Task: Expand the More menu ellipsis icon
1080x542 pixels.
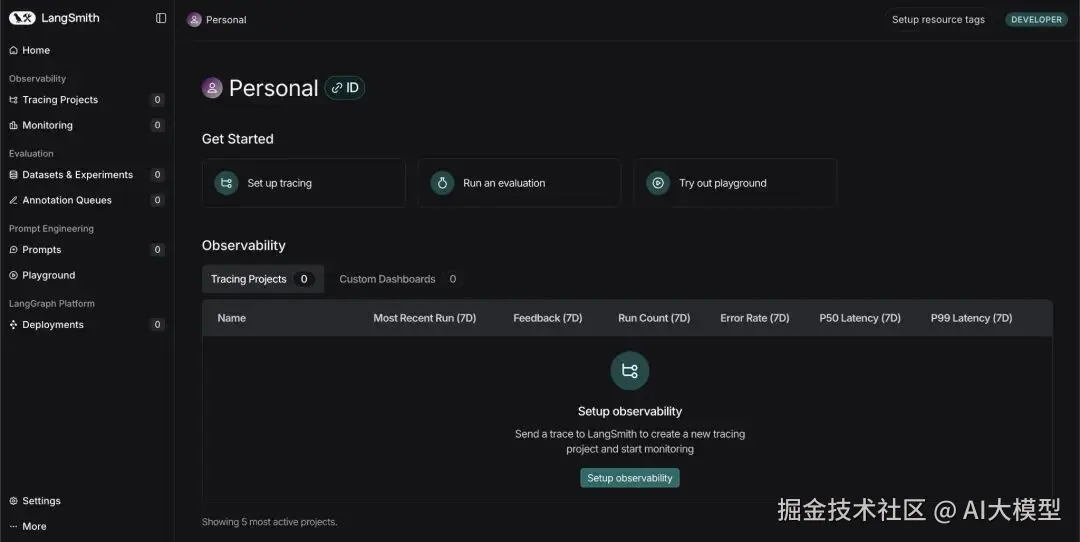Action: (x=13, y=527)
